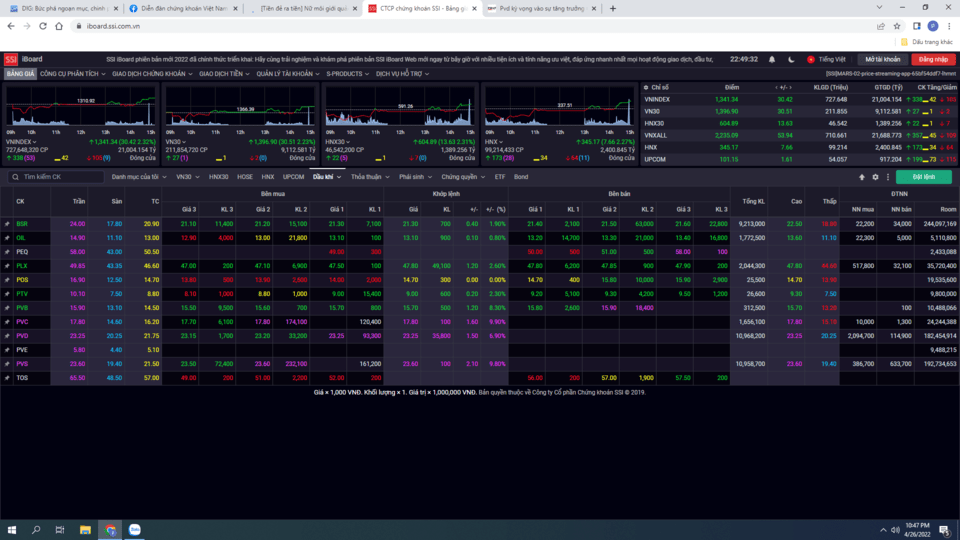Toggle the +/- change column switcher
This screenshot has width=960, height=540.
tap(784, 87)
